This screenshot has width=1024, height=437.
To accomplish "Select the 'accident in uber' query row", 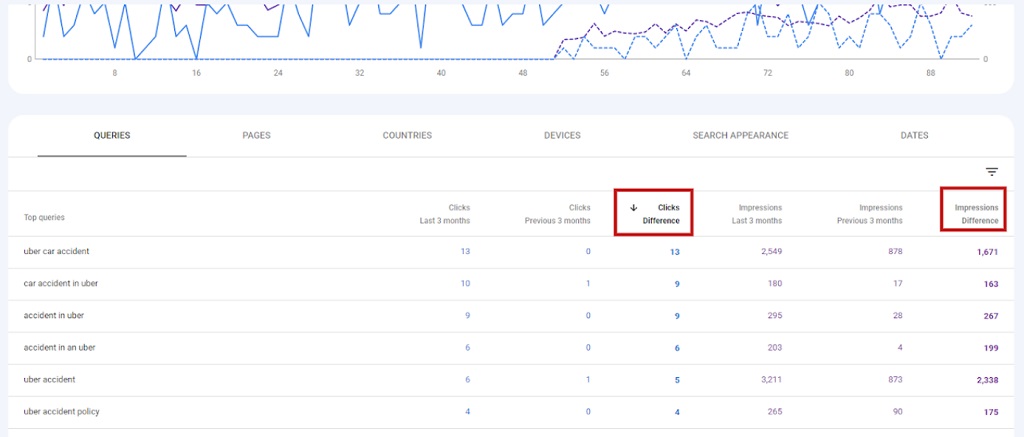I will [511, 316].
